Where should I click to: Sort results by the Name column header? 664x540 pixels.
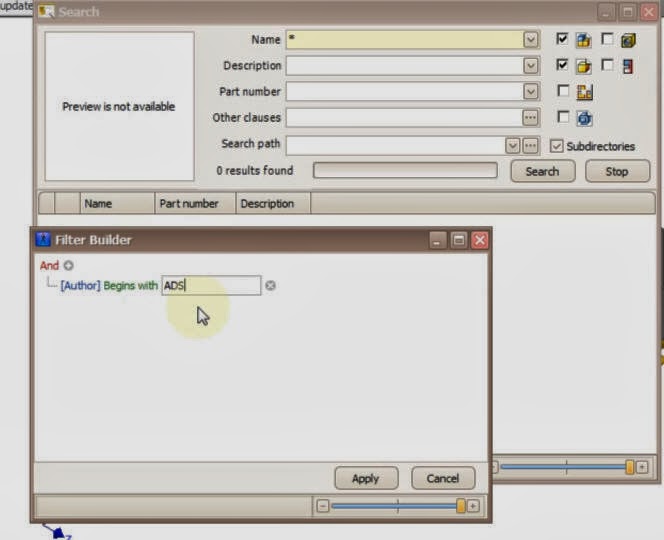[117, 204]
